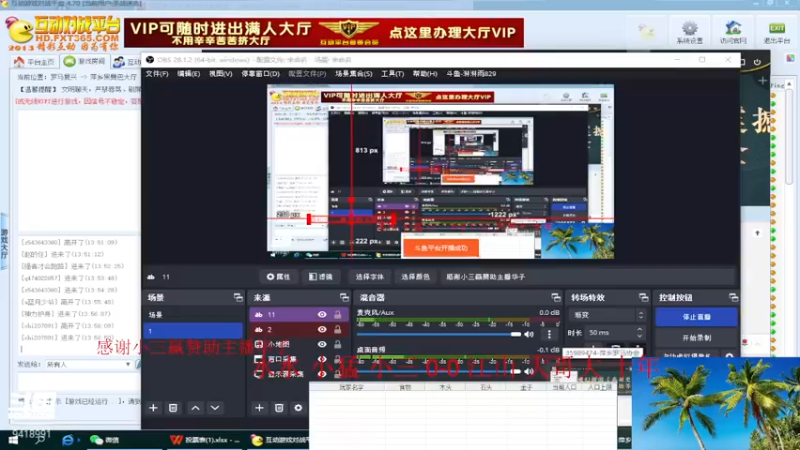Viewport: 800px width, 450px height.
Task: Remove selected source with trash icon
Action: pos(279,408)
